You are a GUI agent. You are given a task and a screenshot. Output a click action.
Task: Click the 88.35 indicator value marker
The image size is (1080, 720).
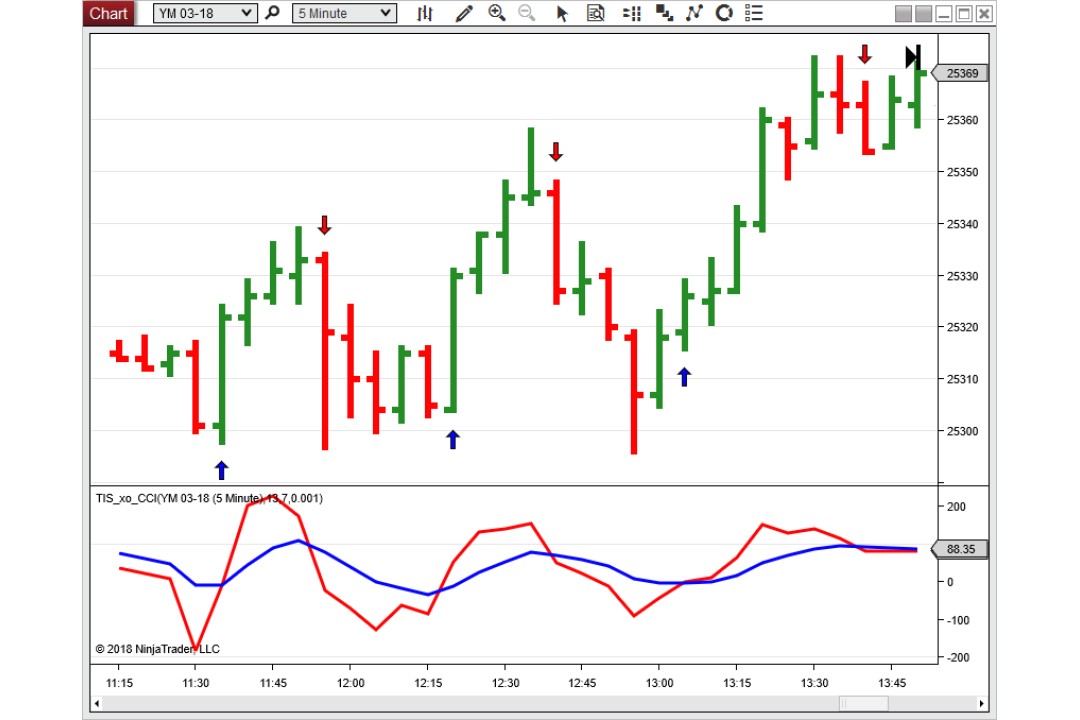tap(960, 549)
